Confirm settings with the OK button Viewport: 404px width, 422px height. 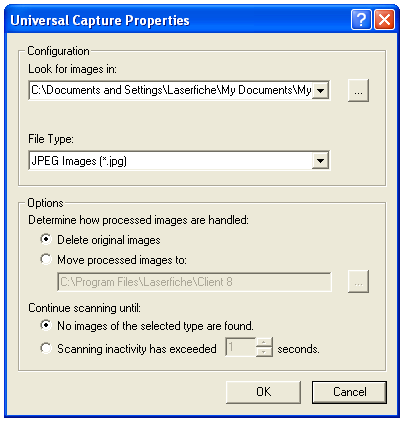click(x=263, y=392)
